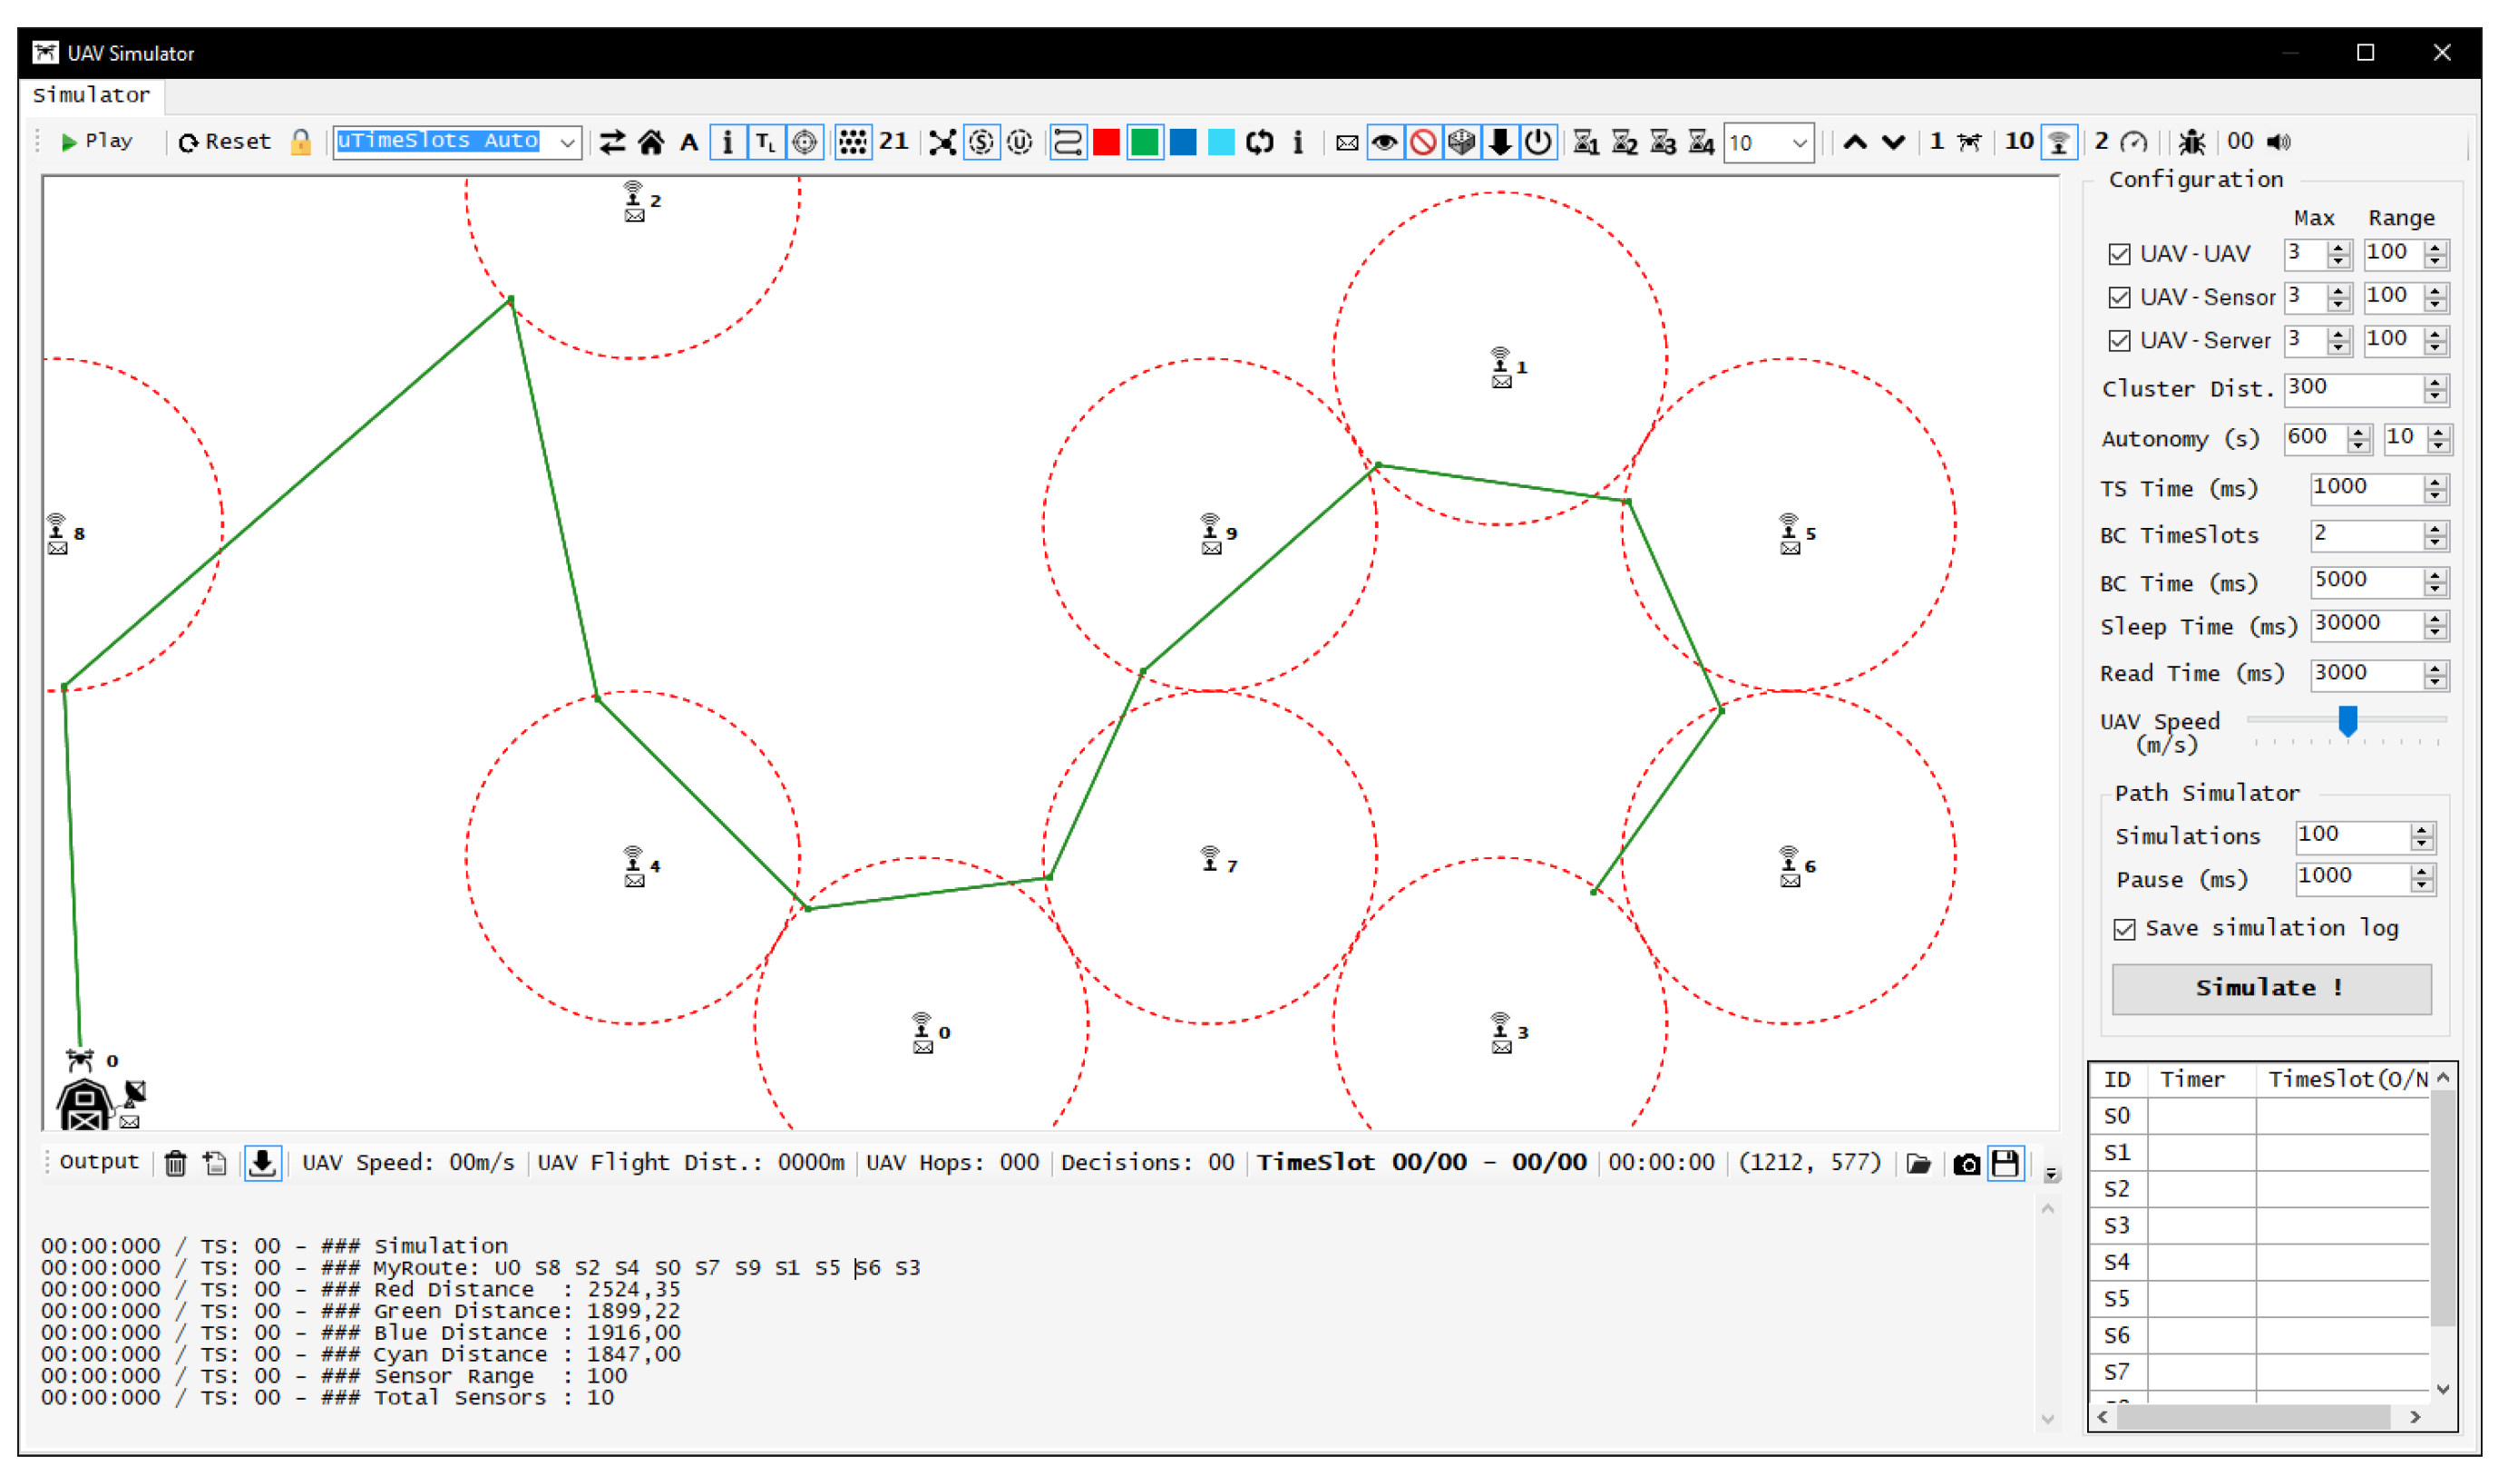Open the dropdown showing value 10
This screenshot has height=1484, width=2508.
coord(1799,143)
